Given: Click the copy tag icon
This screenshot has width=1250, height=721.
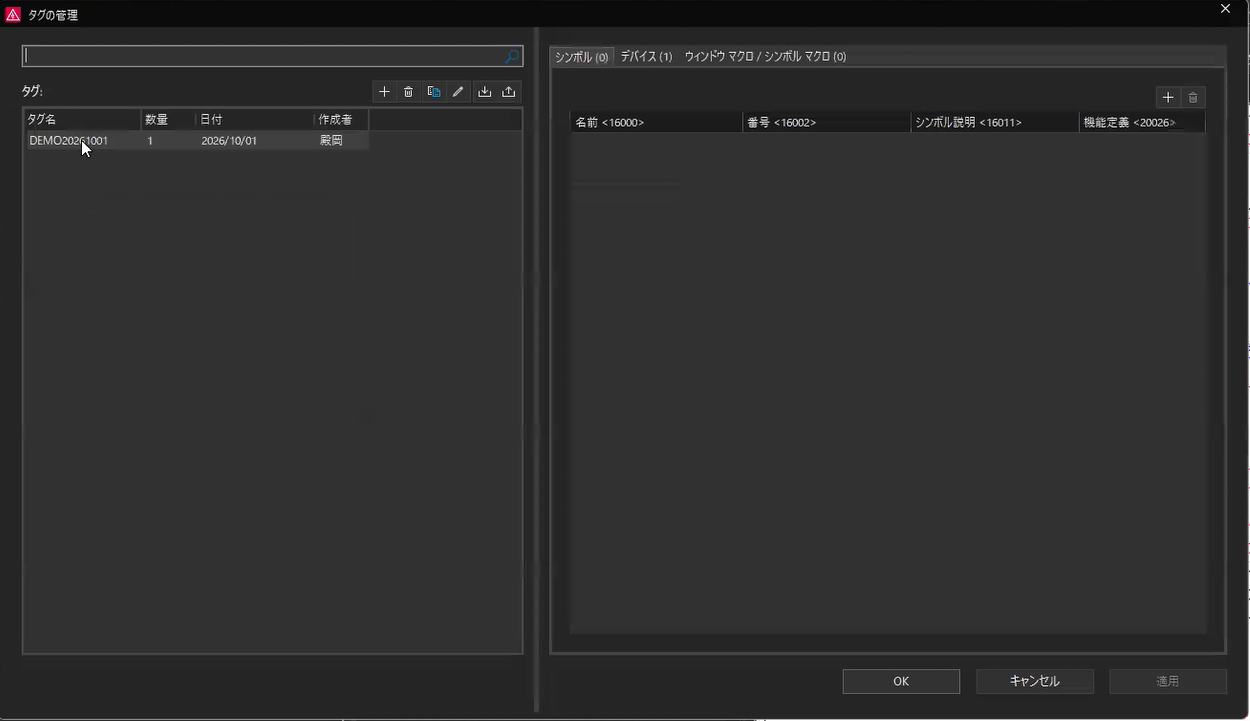Looking at the screenshot, I should pos(434,92).
